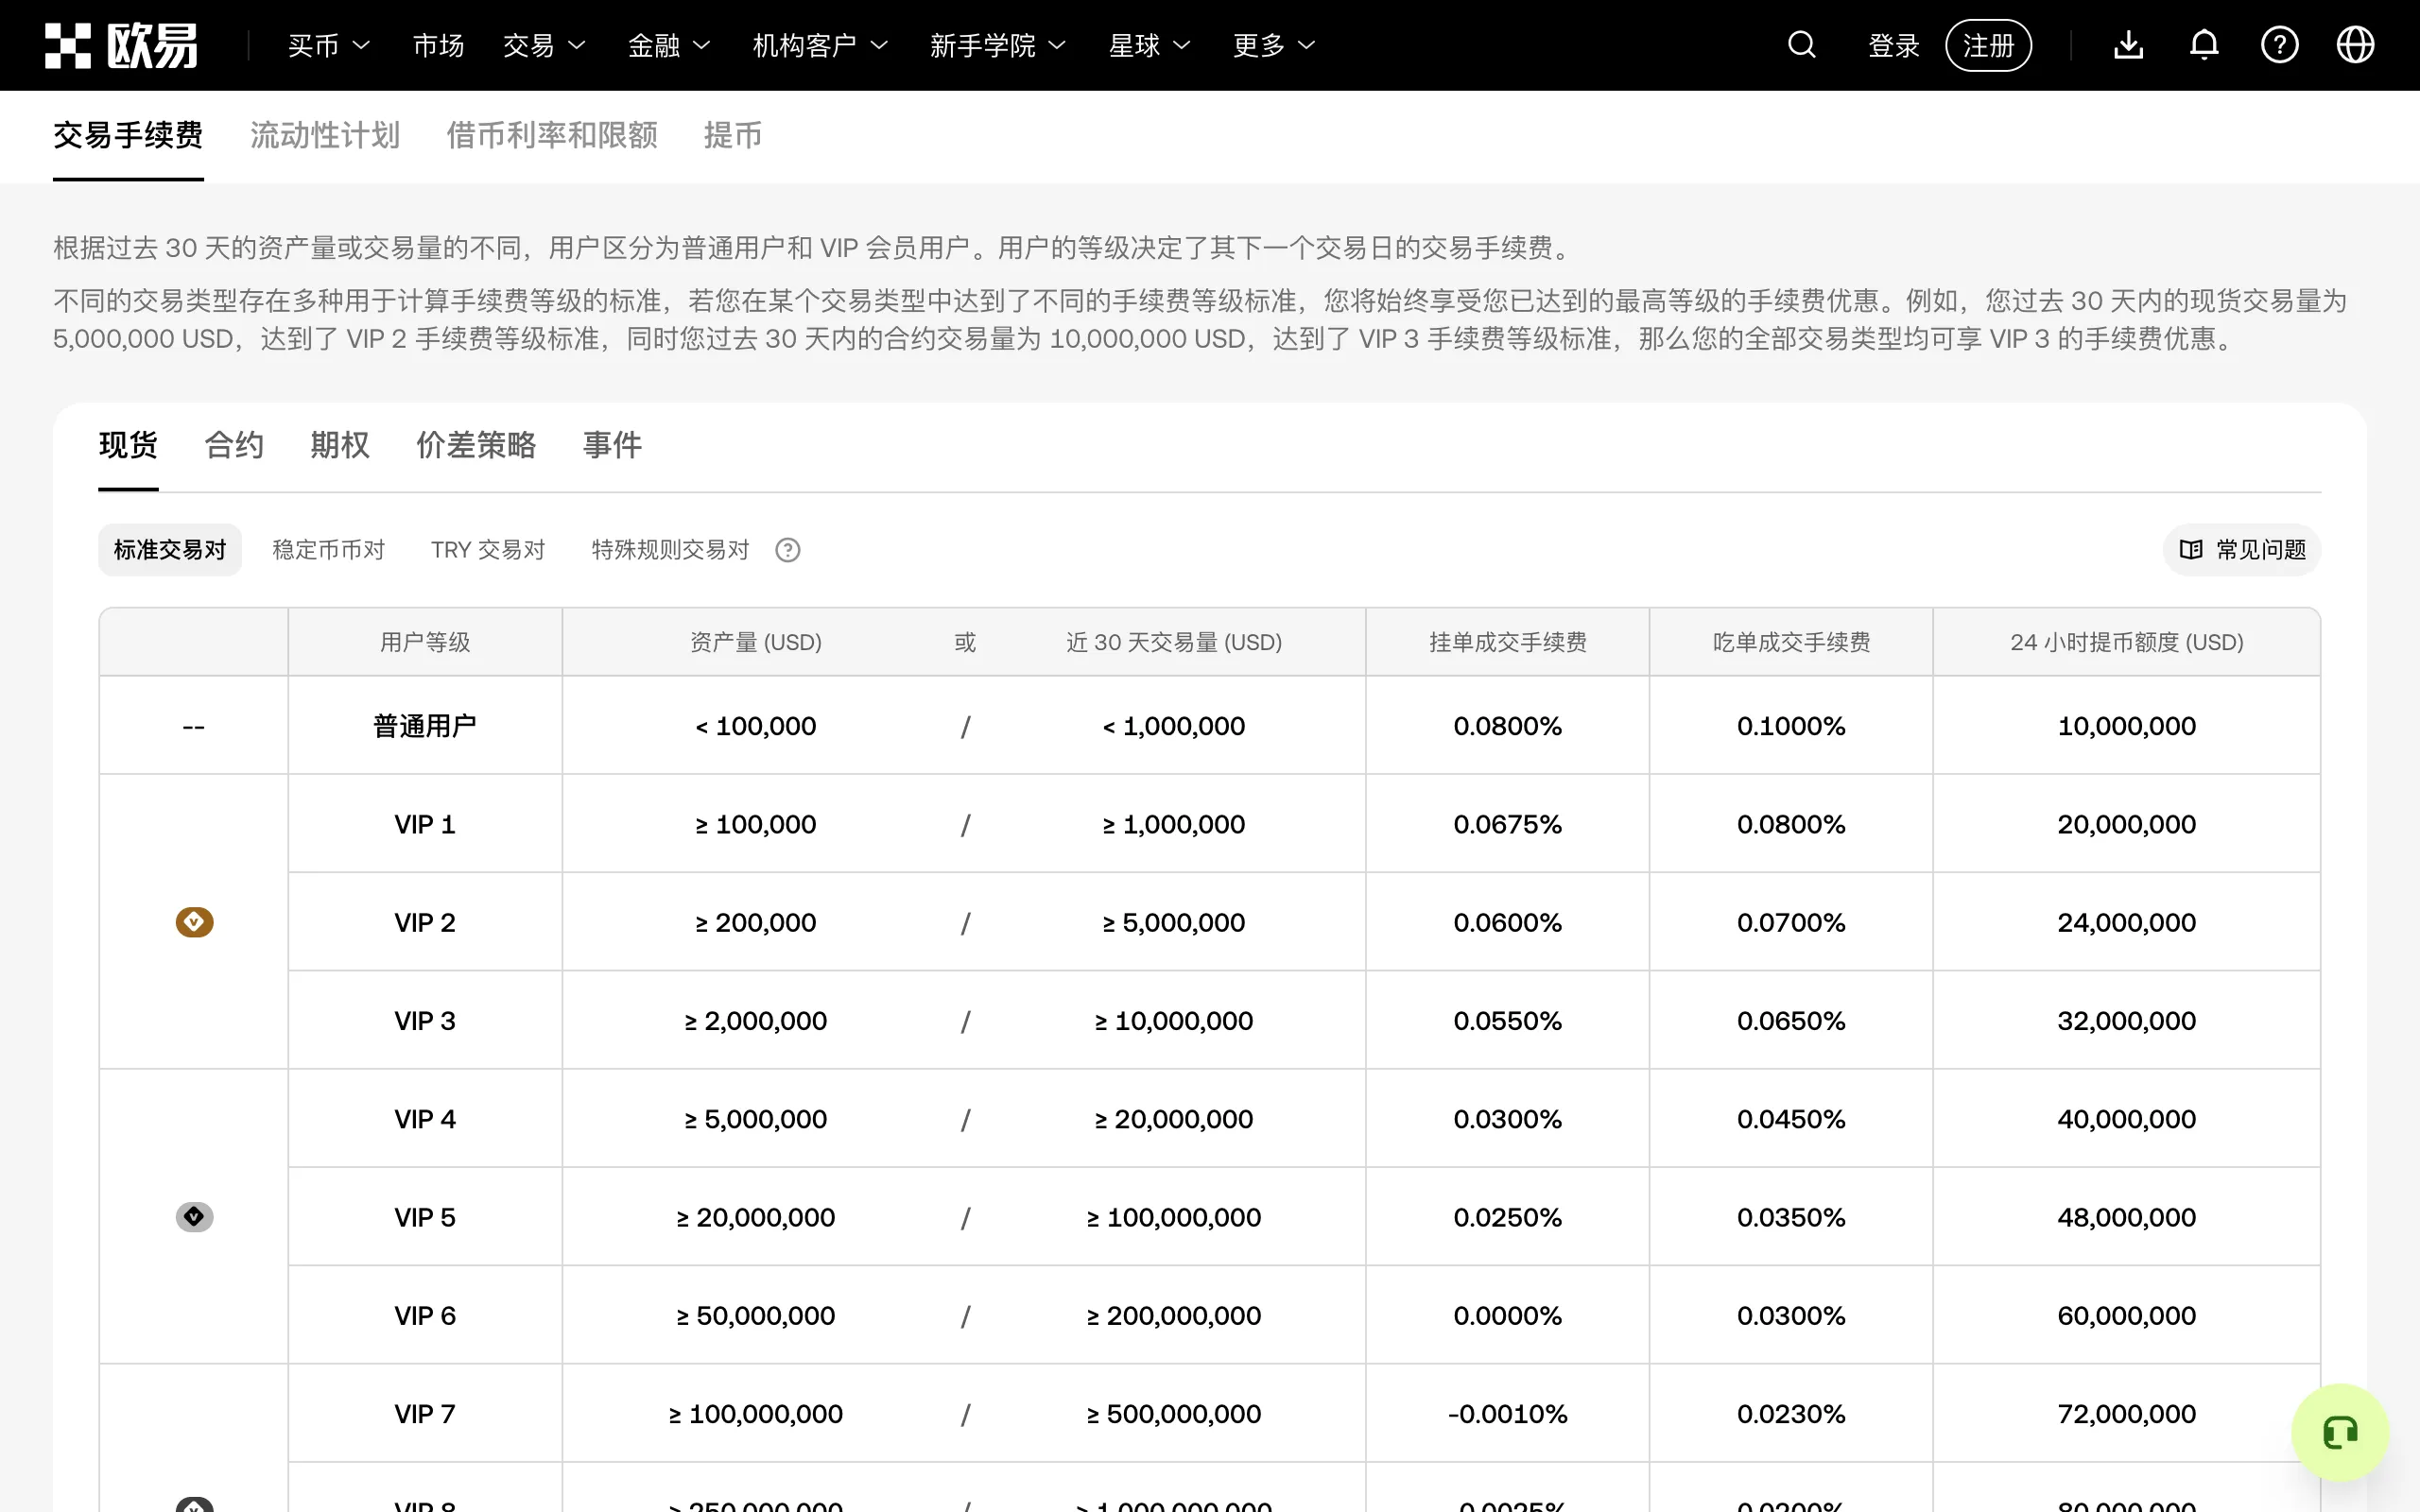Screen dimensions: 2420x1512
Task: Switch to the 合约 tab
Action: click(234, 445)
